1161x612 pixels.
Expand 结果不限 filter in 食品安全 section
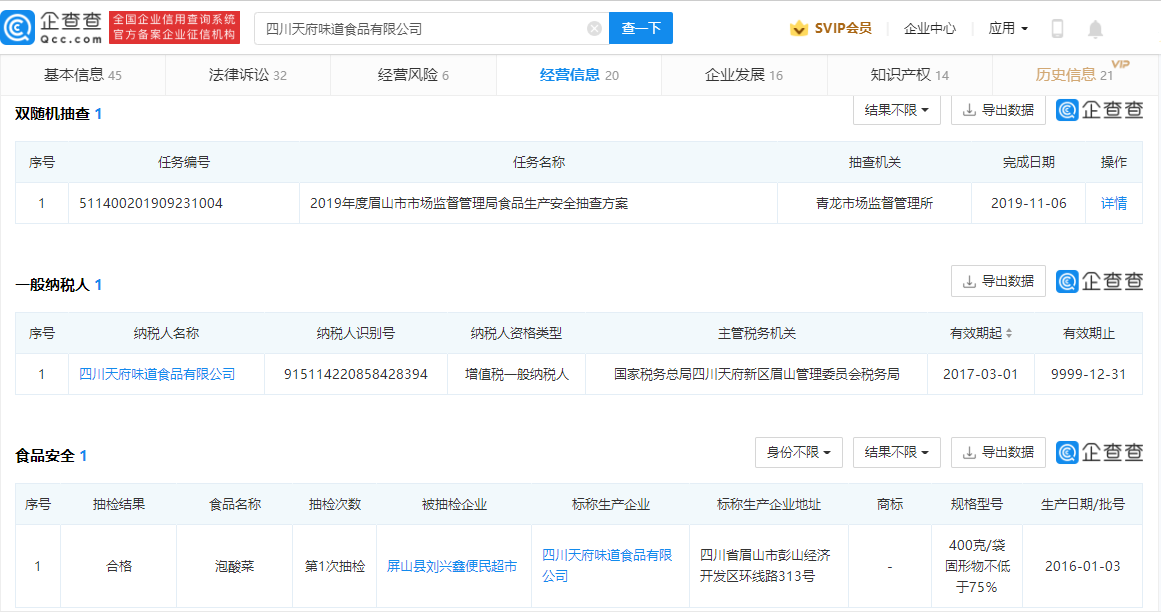pos(897,452)
